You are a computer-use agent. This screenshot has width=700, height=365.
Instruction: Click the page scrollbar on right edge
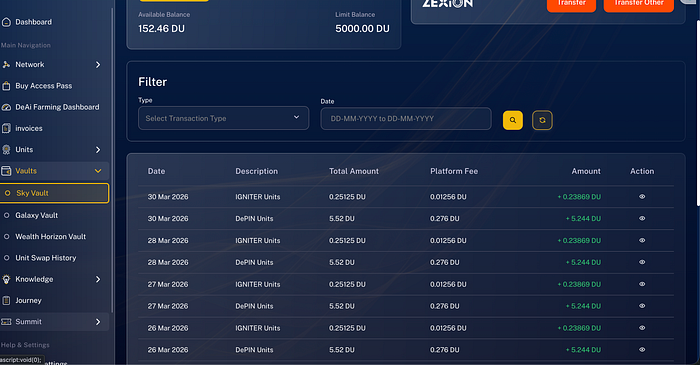tap(698, 112)
